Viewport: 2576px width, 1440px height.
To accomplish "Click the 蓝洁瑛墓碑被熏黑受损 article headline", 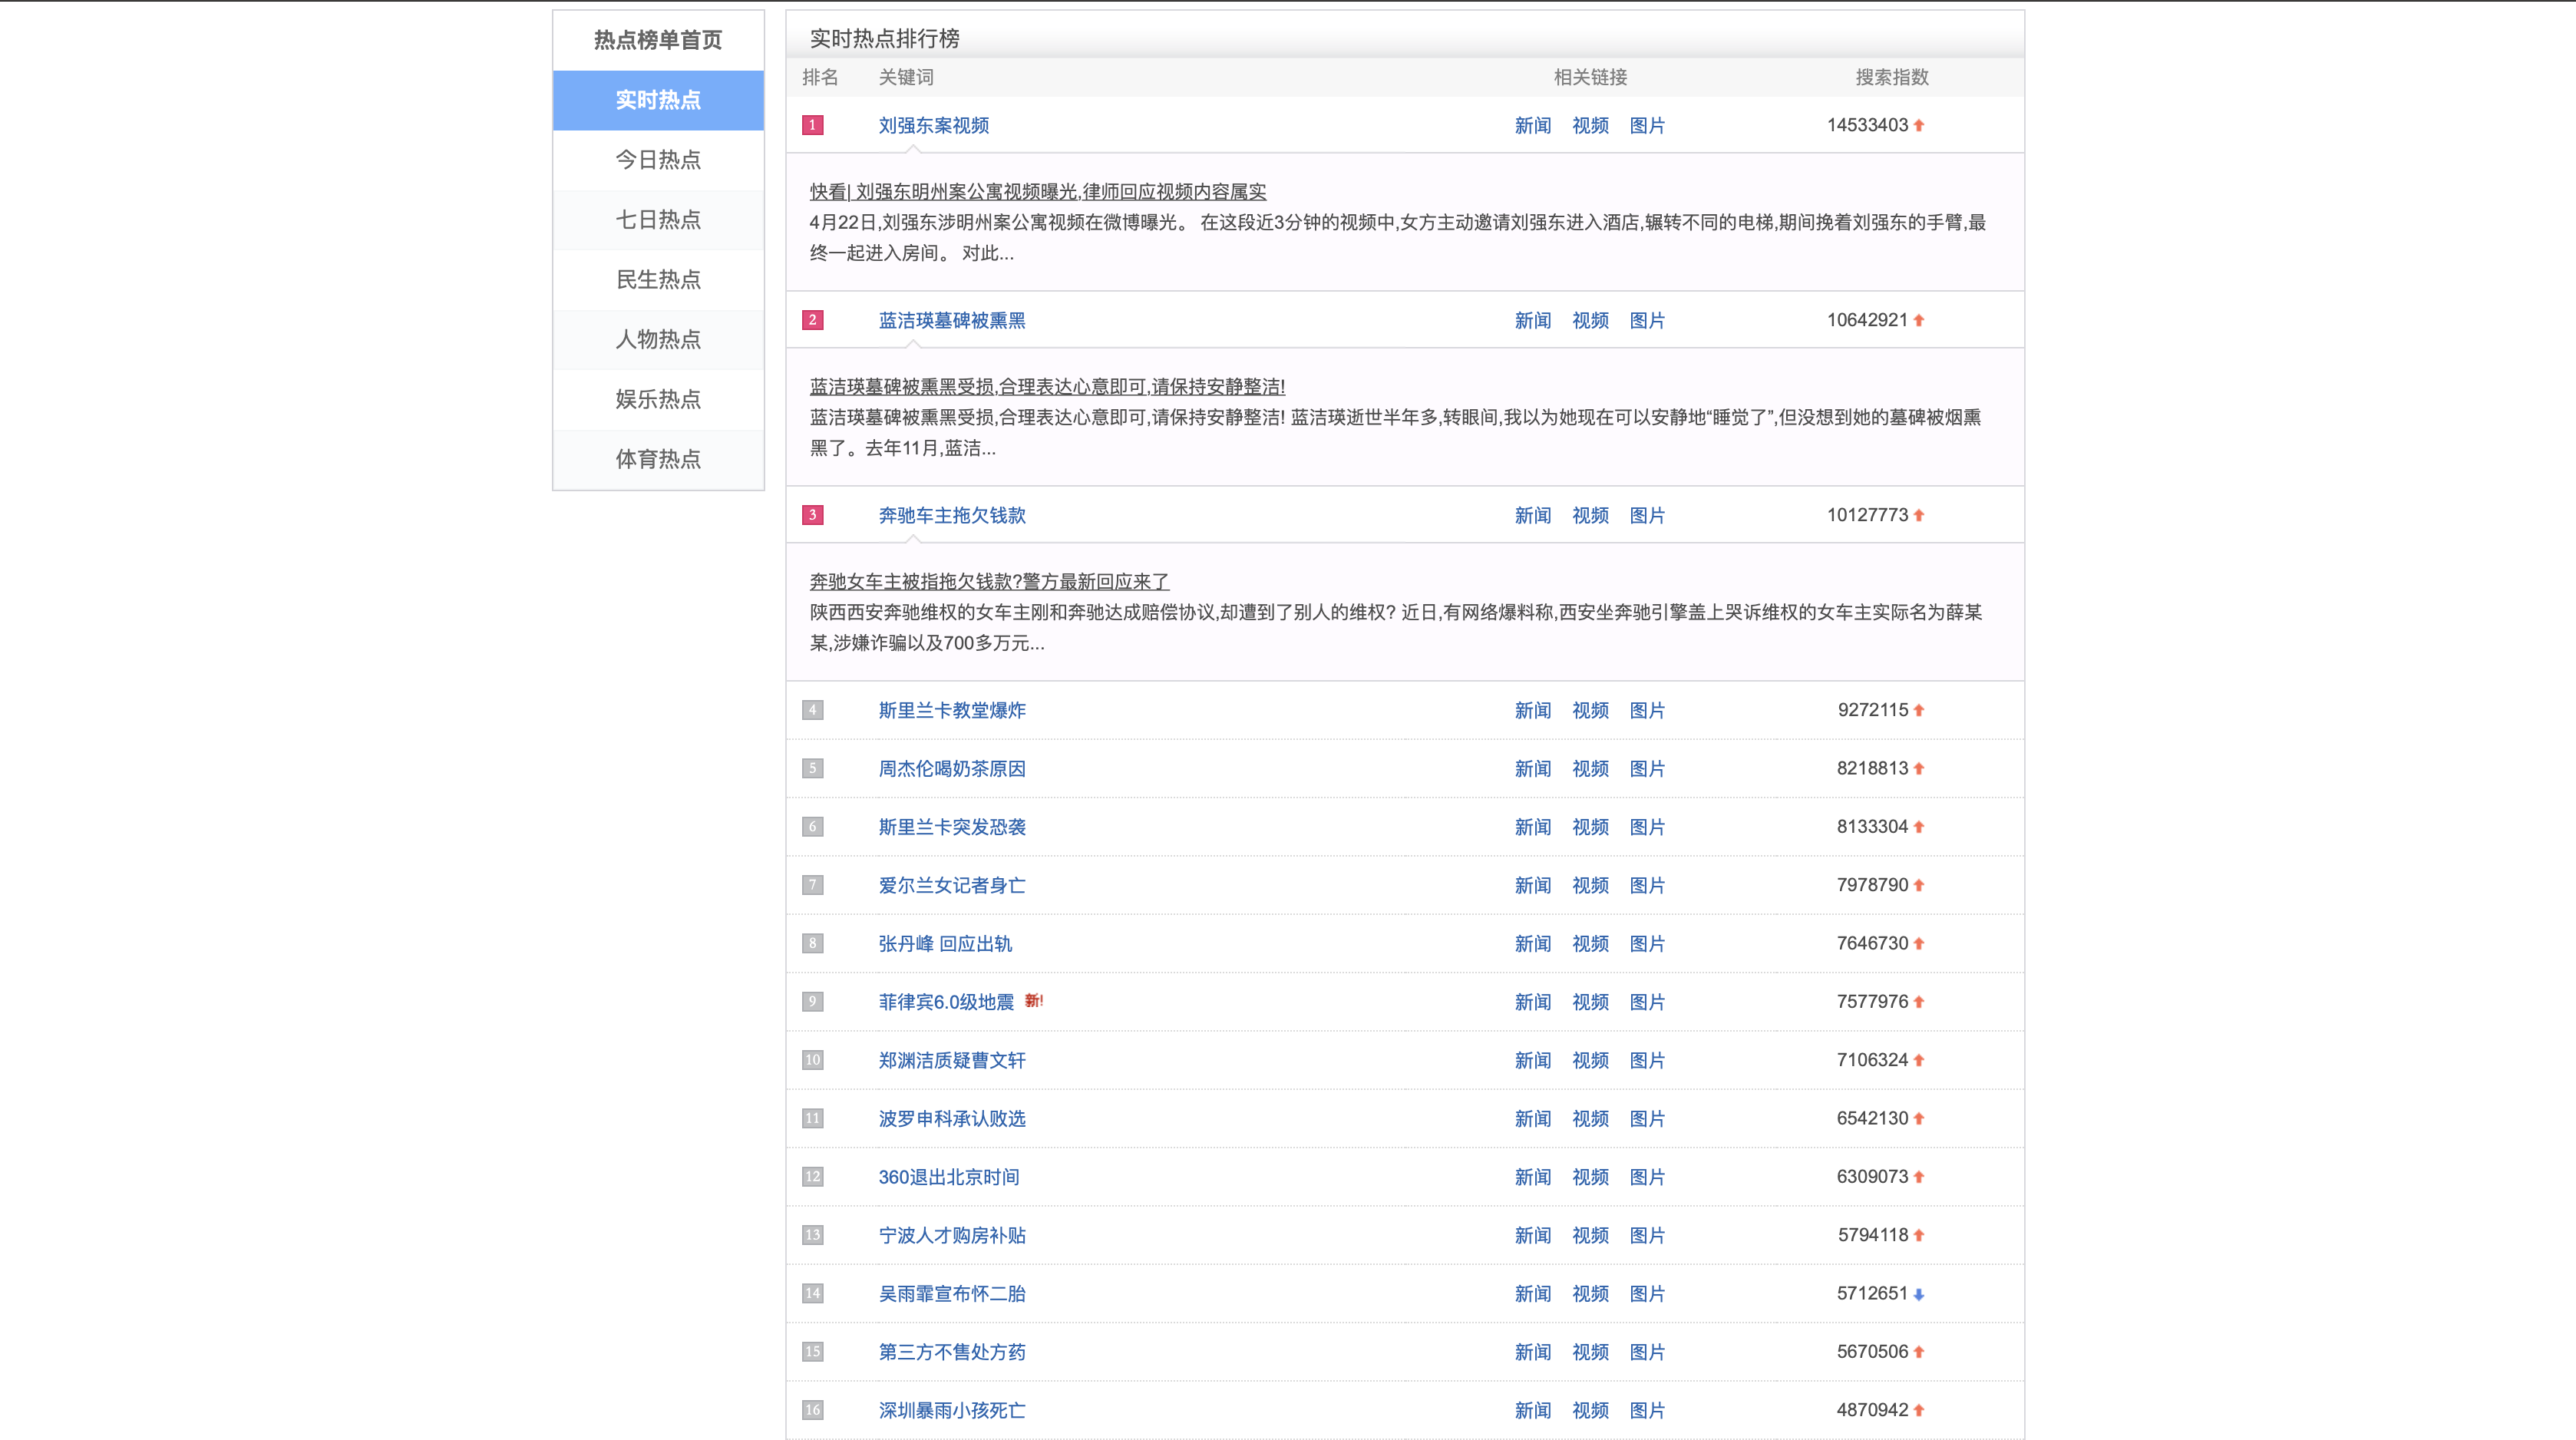I will (1046, 386).
